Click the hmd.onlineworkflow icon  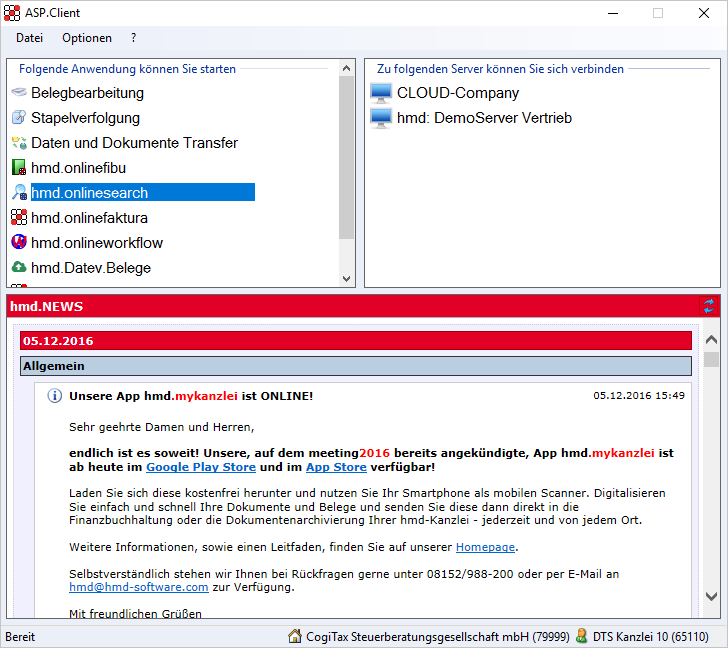tap(19, 243)
